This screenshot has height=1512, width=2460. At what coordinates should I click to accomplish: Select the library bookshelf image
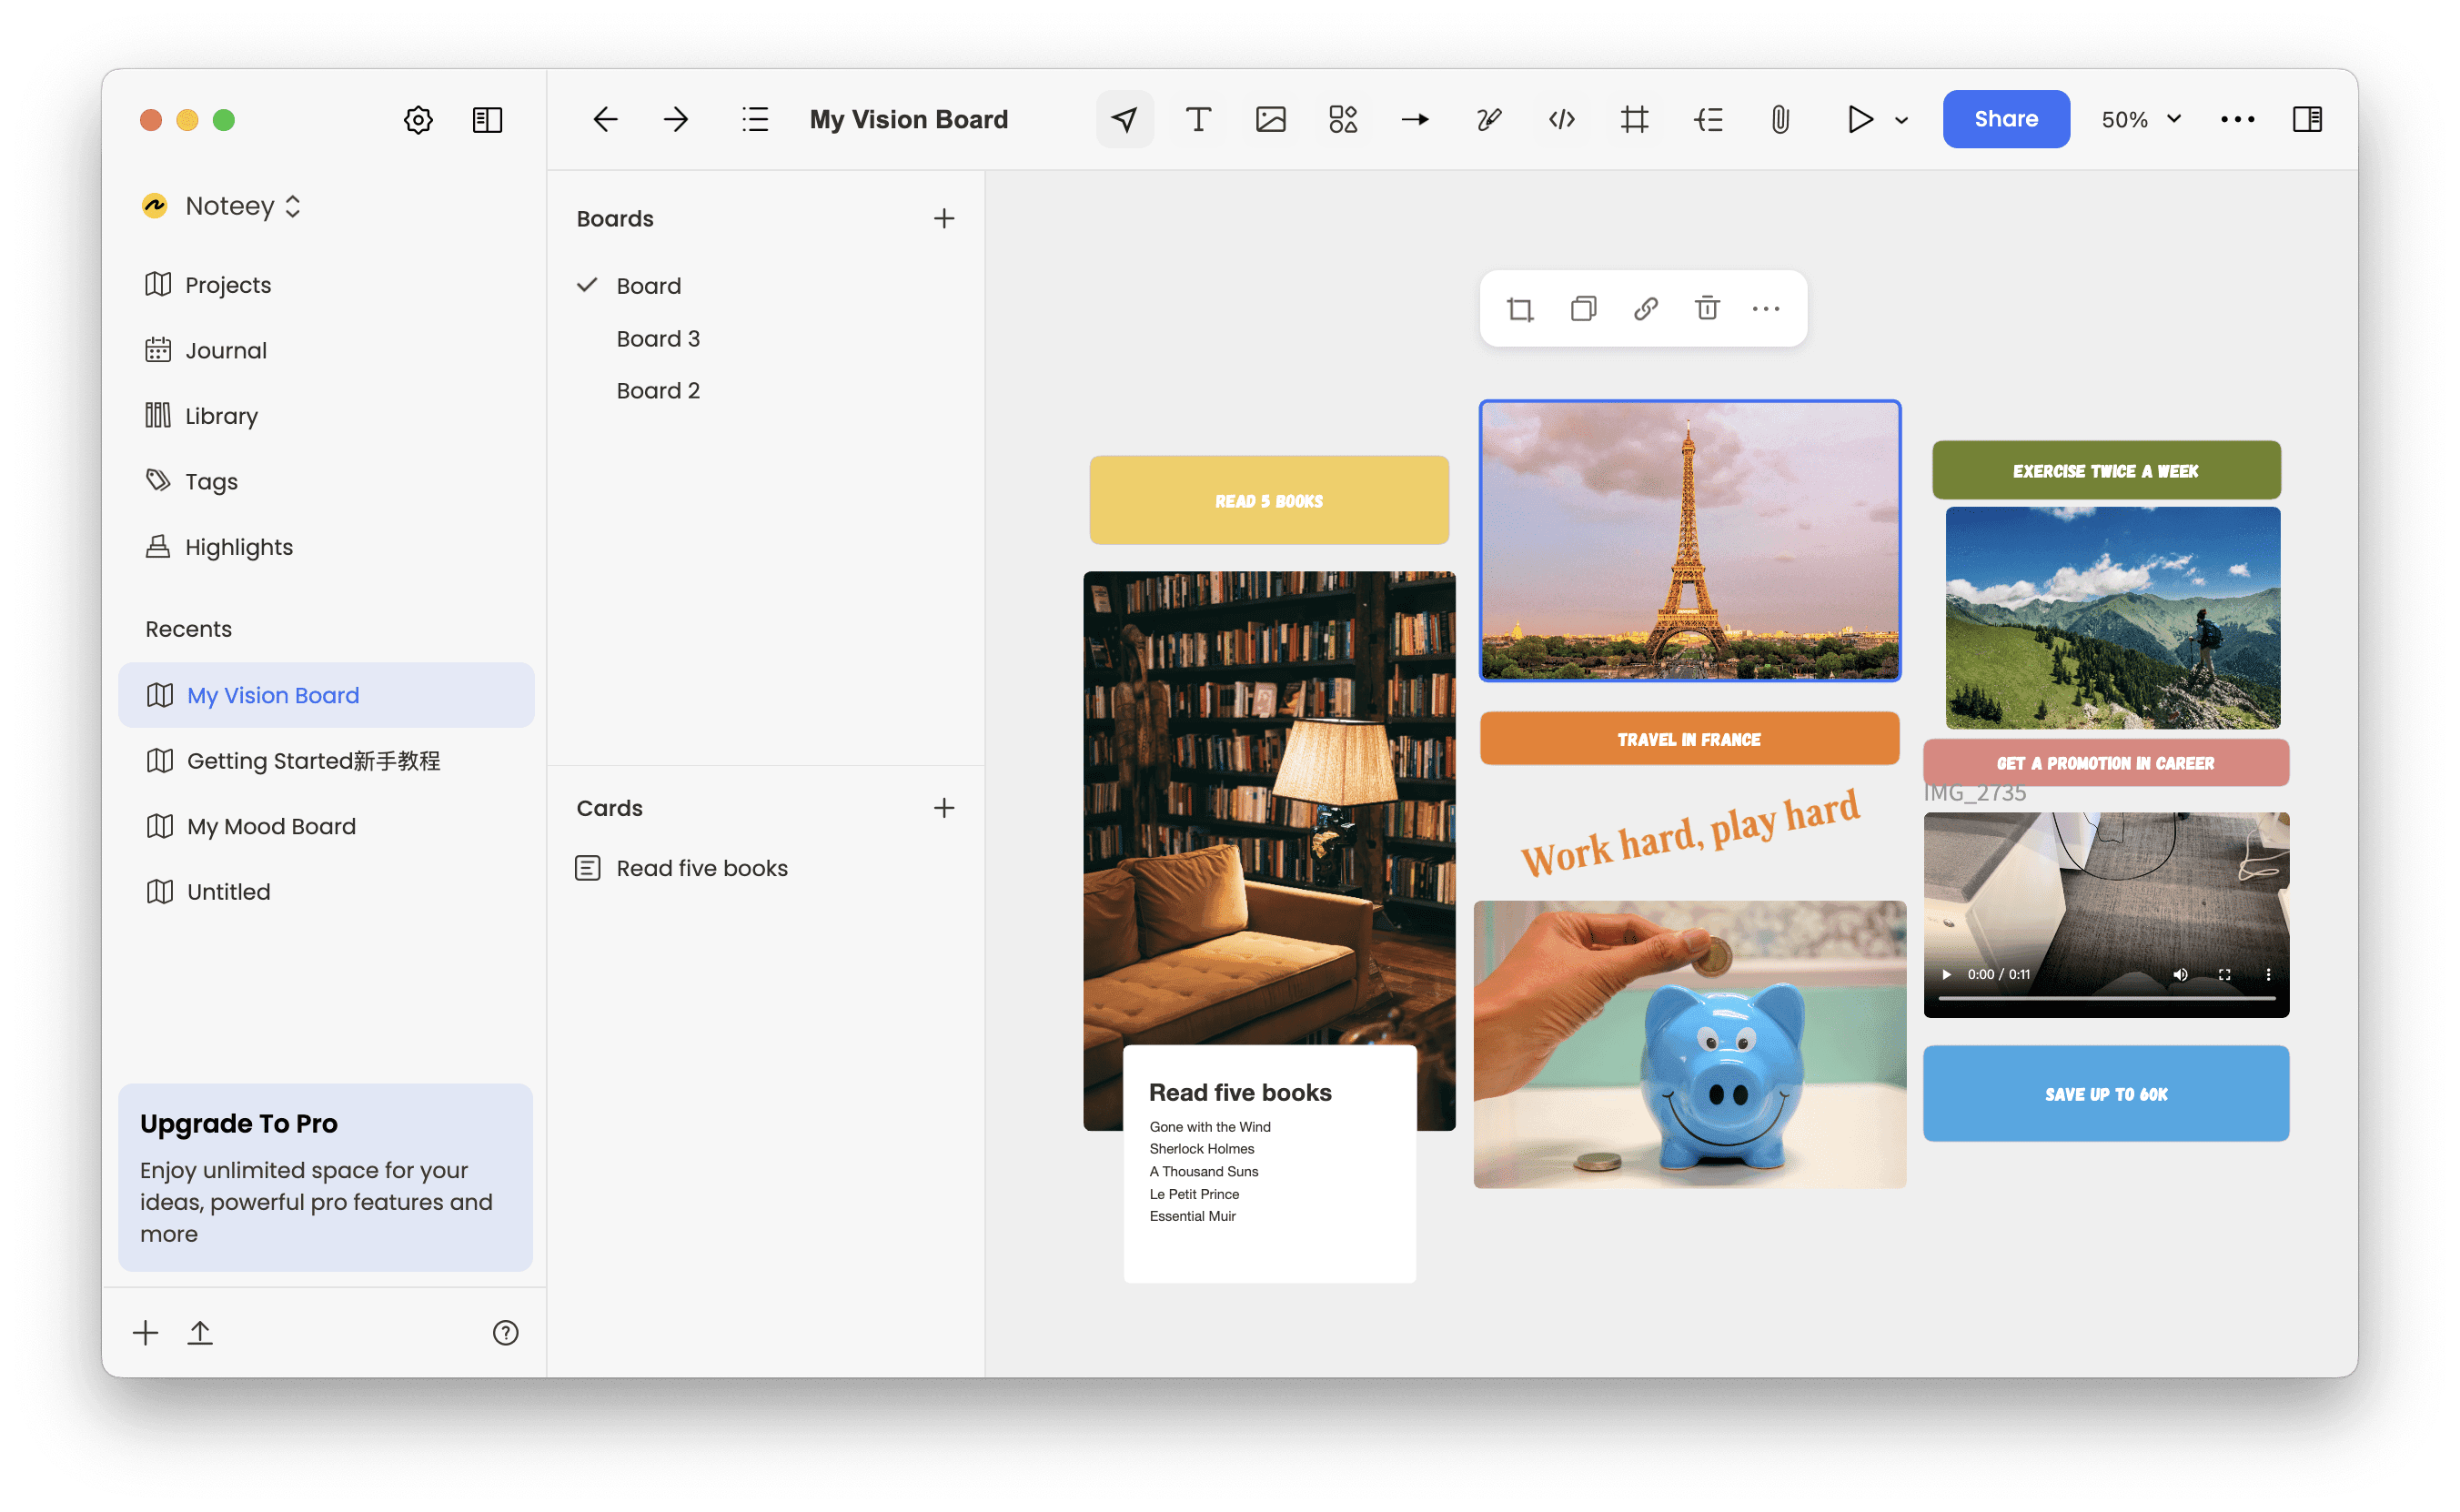coord(1269,810)
